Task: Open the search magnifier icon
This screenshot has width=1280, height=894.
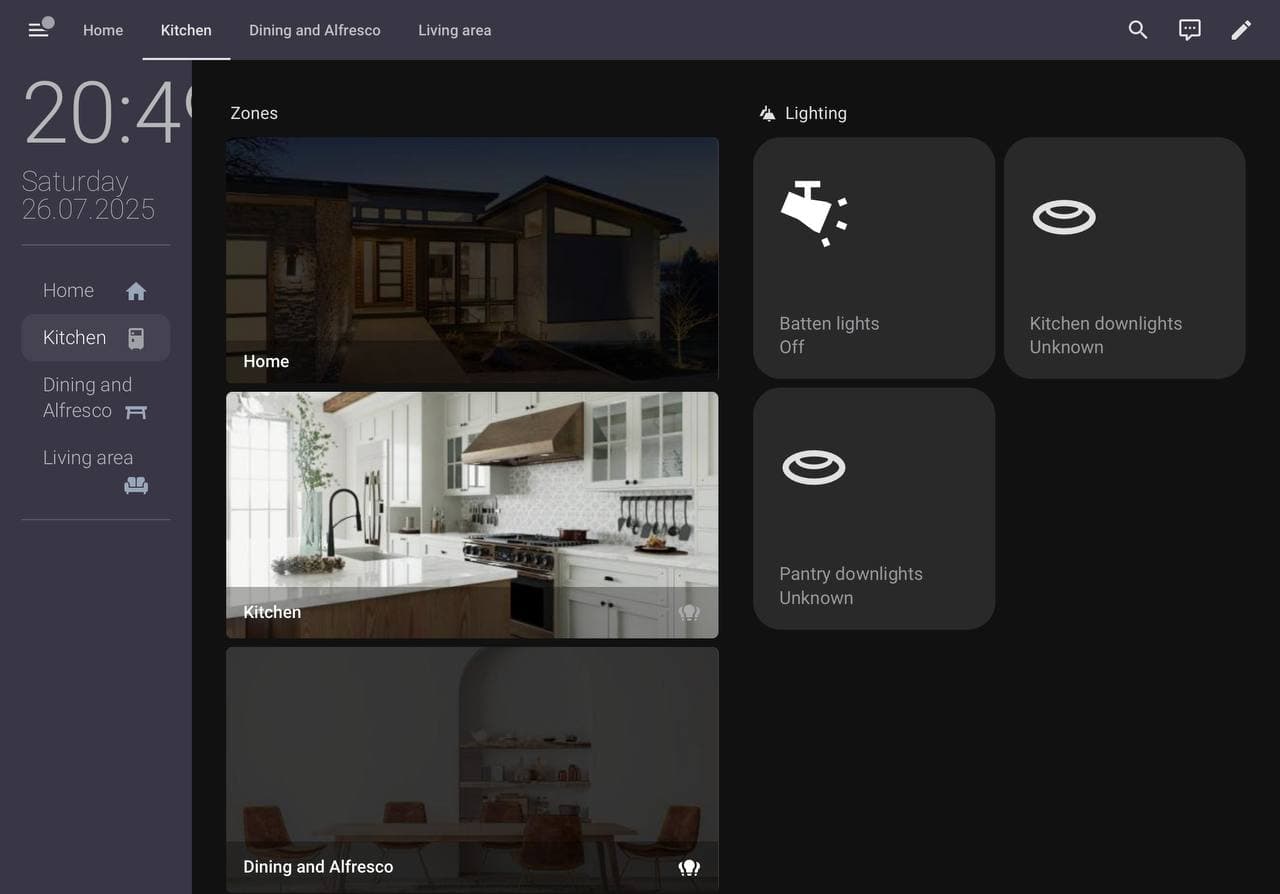Action: click(1138, 30)
